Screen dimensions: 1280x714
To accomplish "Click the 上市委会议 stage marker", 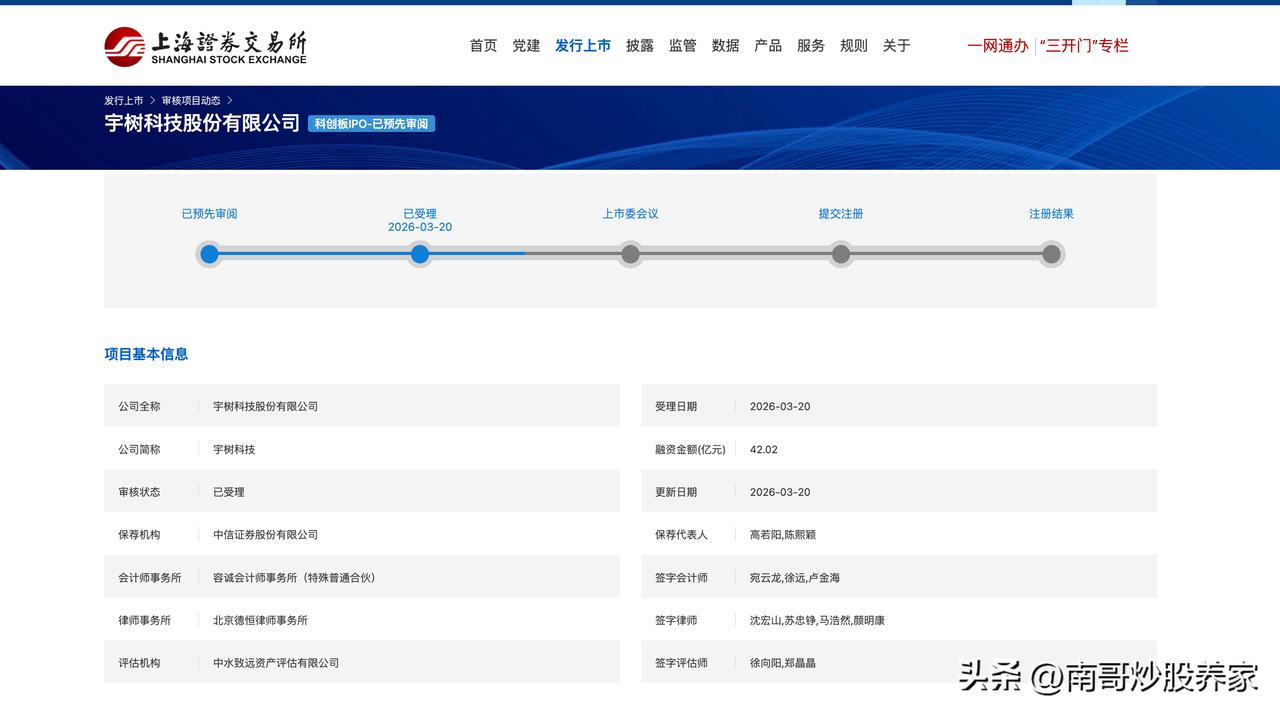I will [630, 254].
